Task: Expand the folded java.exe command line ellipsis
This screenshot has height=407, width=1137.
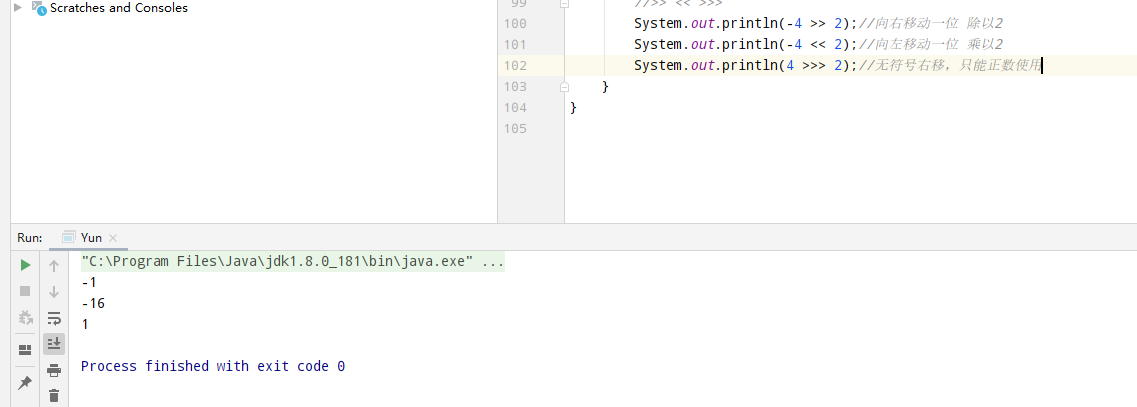Action: point(493,263)
